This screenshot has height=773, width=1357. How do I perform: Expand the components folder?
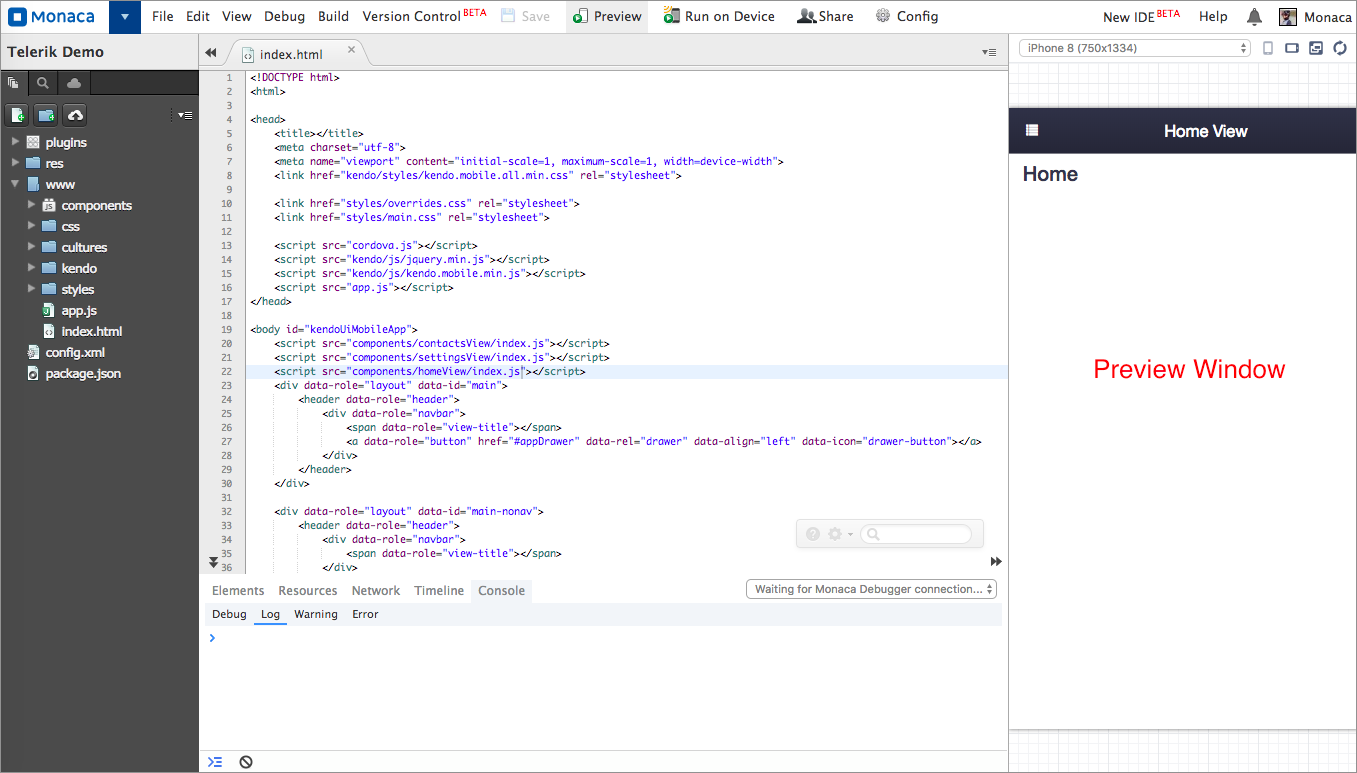[32, 205]
